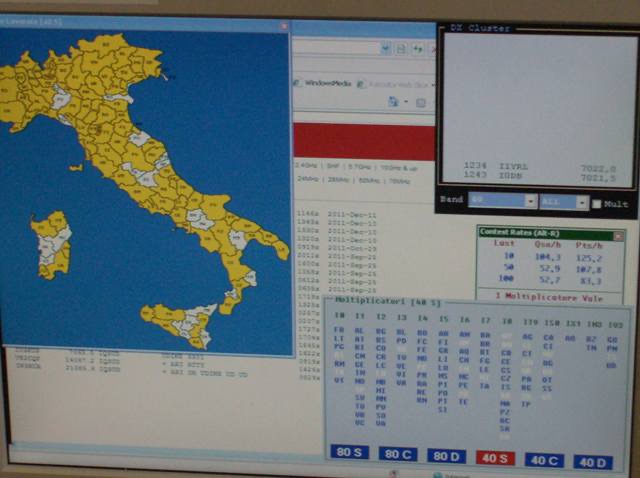
Task: Click the BO multiplier under I4
Action: click(422, 333)
